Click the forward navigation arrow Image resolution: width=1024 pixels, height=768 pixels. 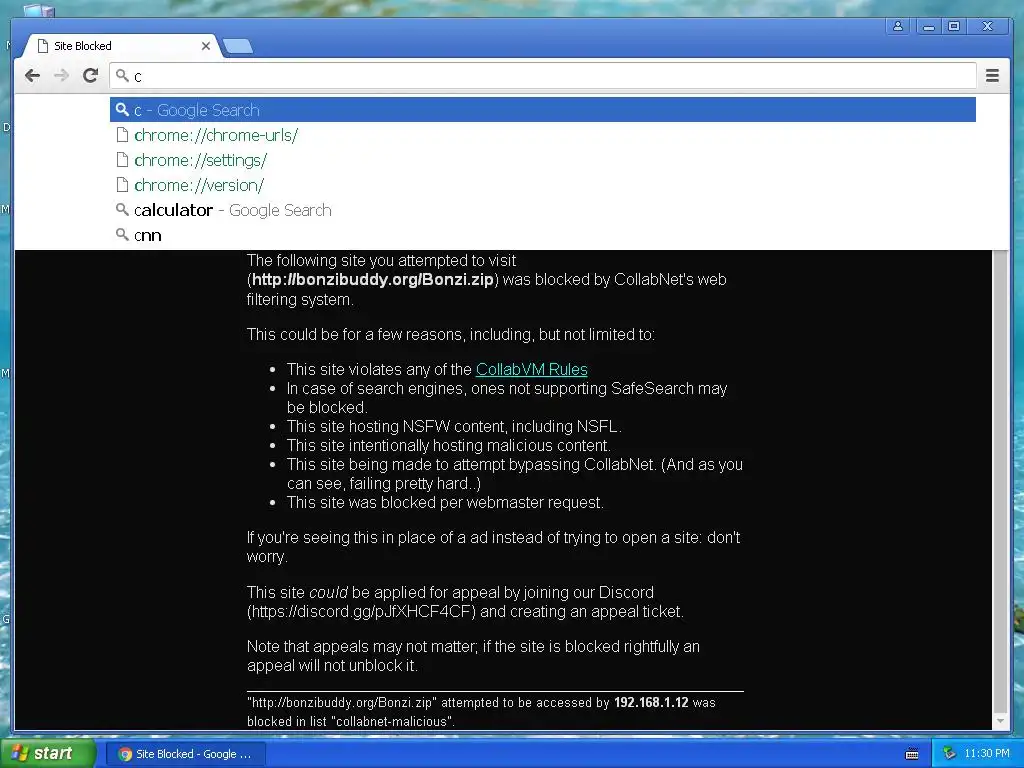61,76
